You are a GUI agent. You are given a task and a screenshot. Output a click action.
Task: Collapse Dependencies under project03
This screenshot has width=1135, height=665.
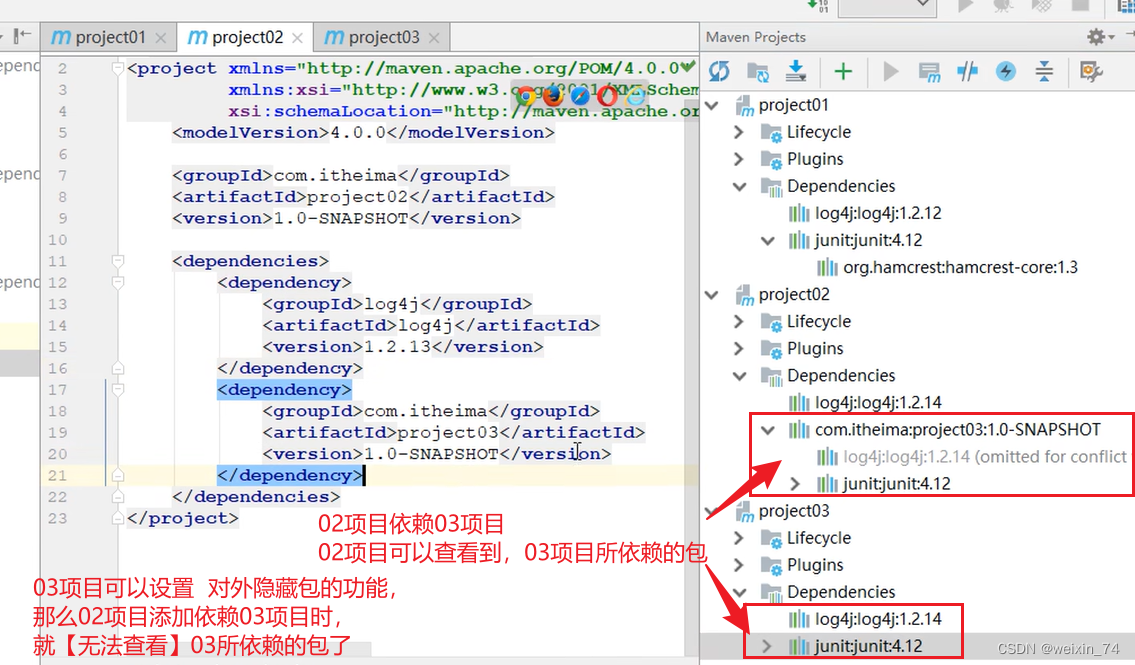(x=739, y=593)
